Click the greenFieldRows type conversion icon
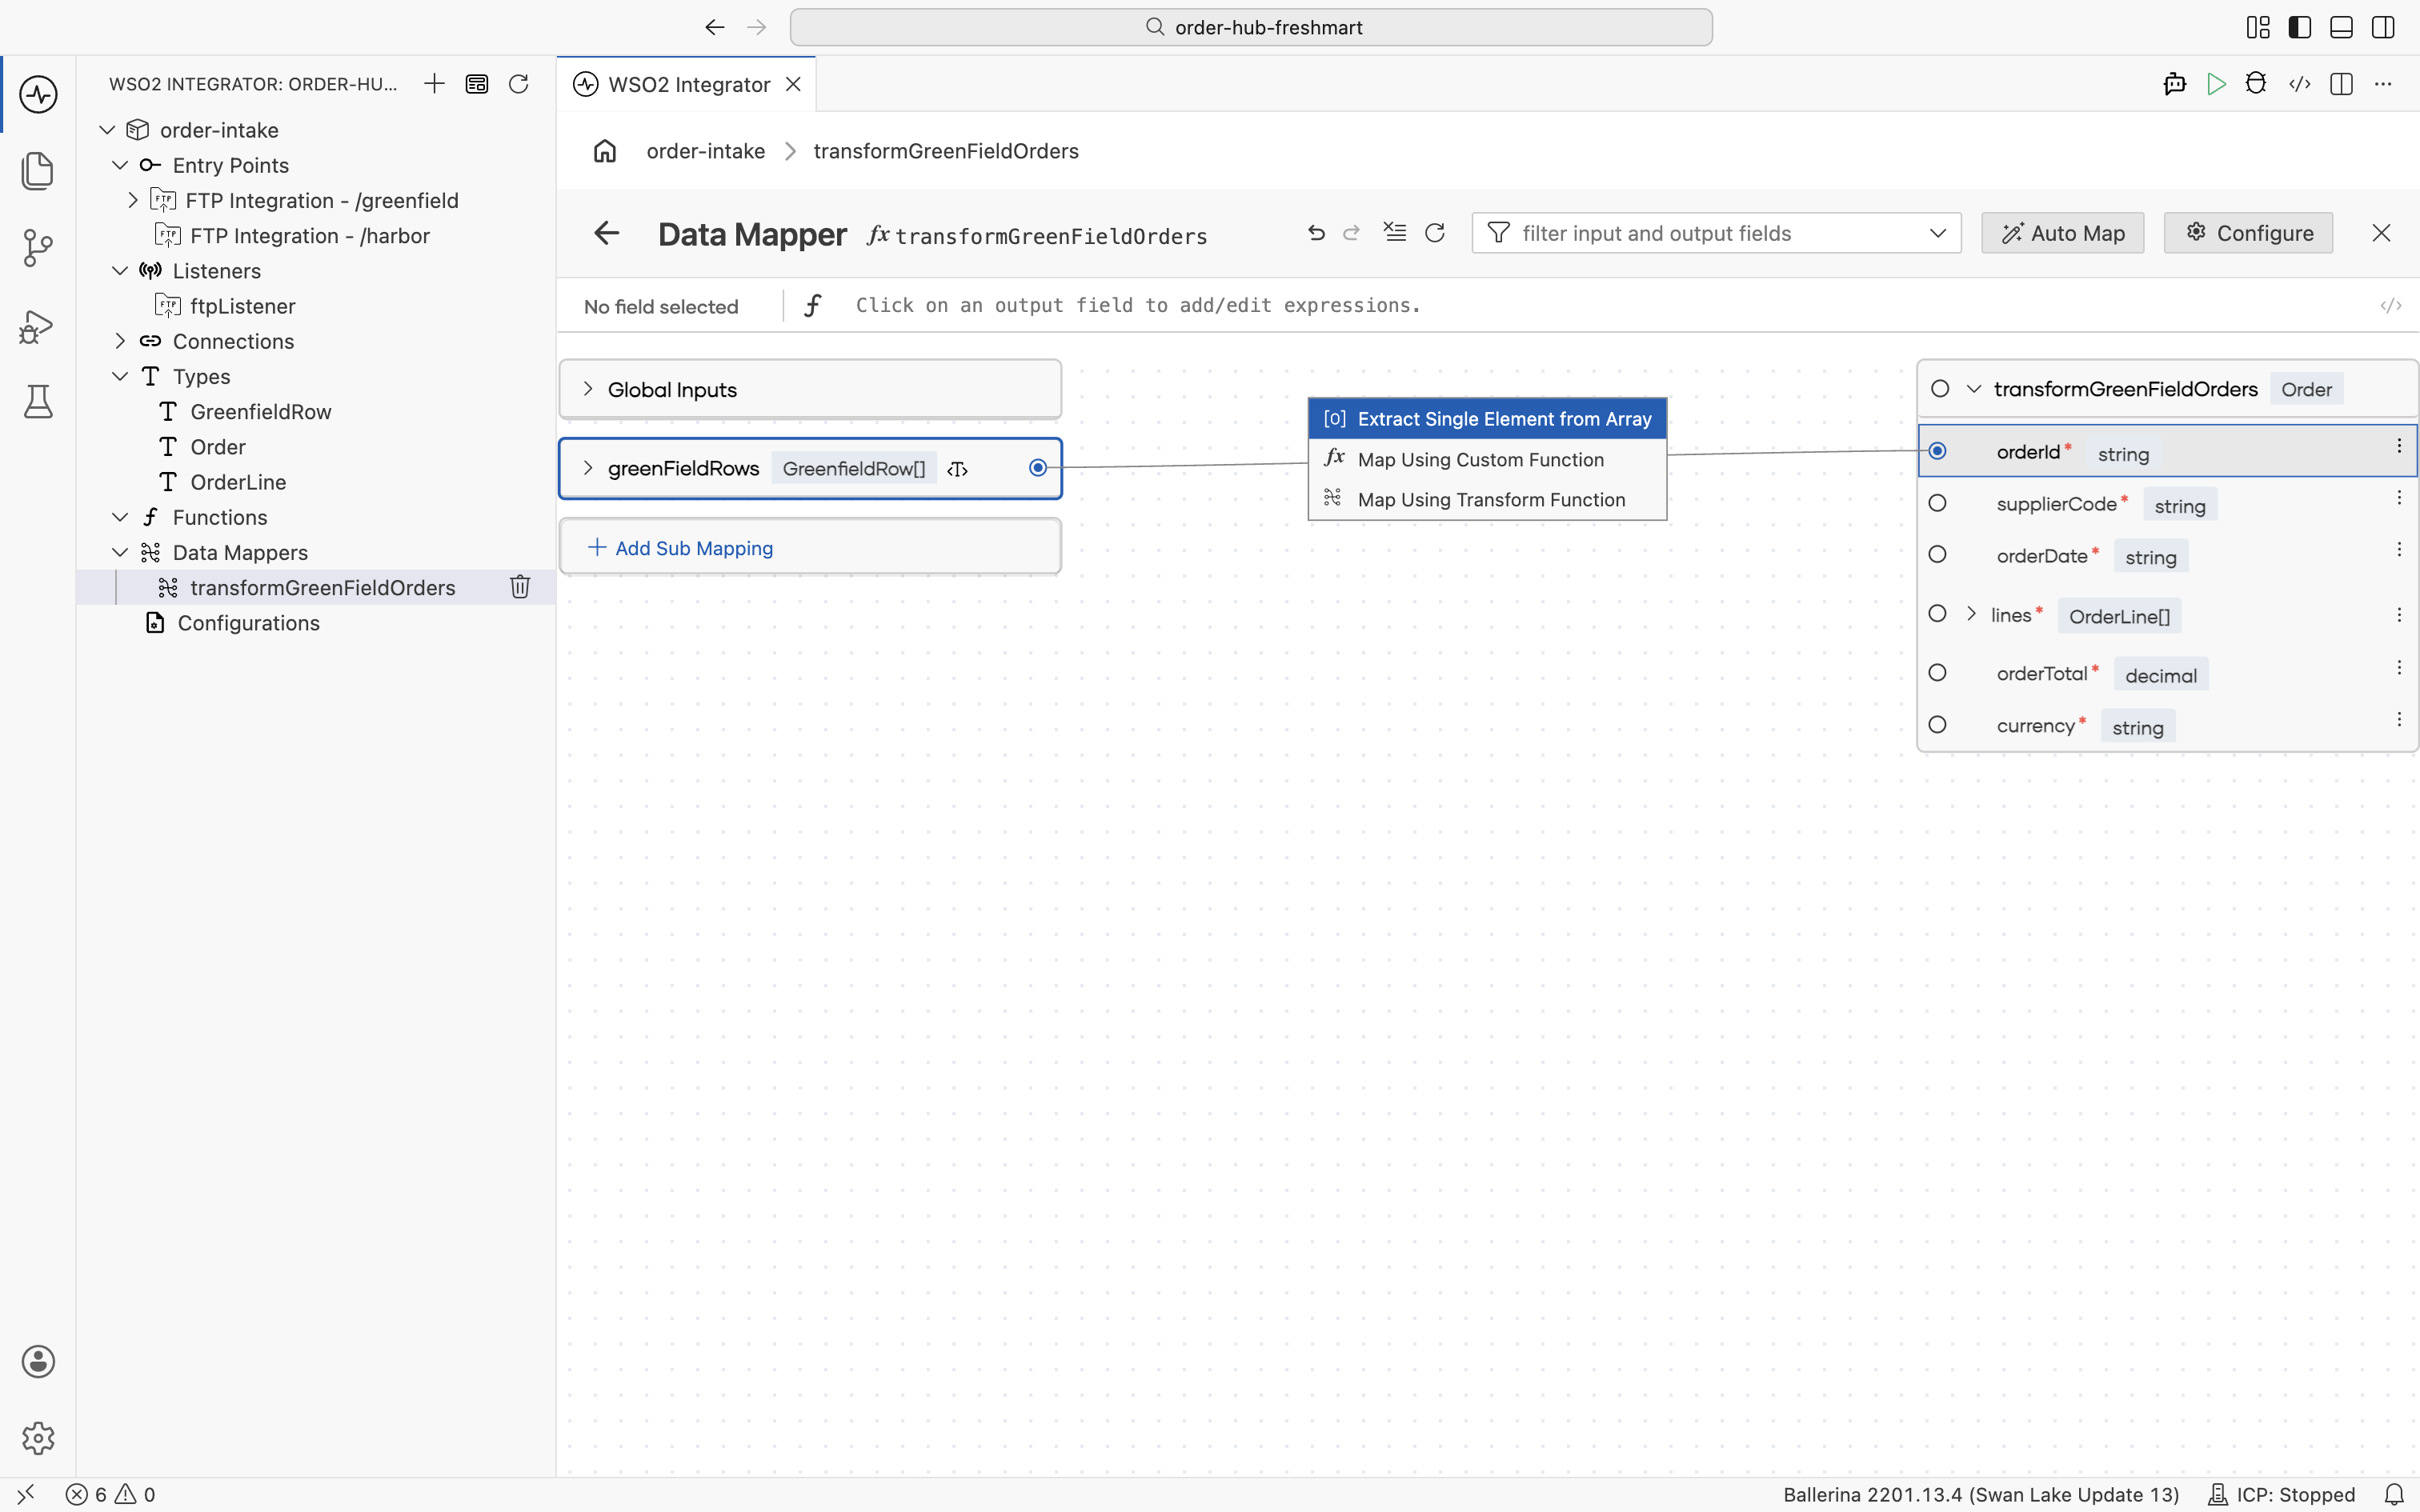2420x1512 pixels. pos(958,469)
